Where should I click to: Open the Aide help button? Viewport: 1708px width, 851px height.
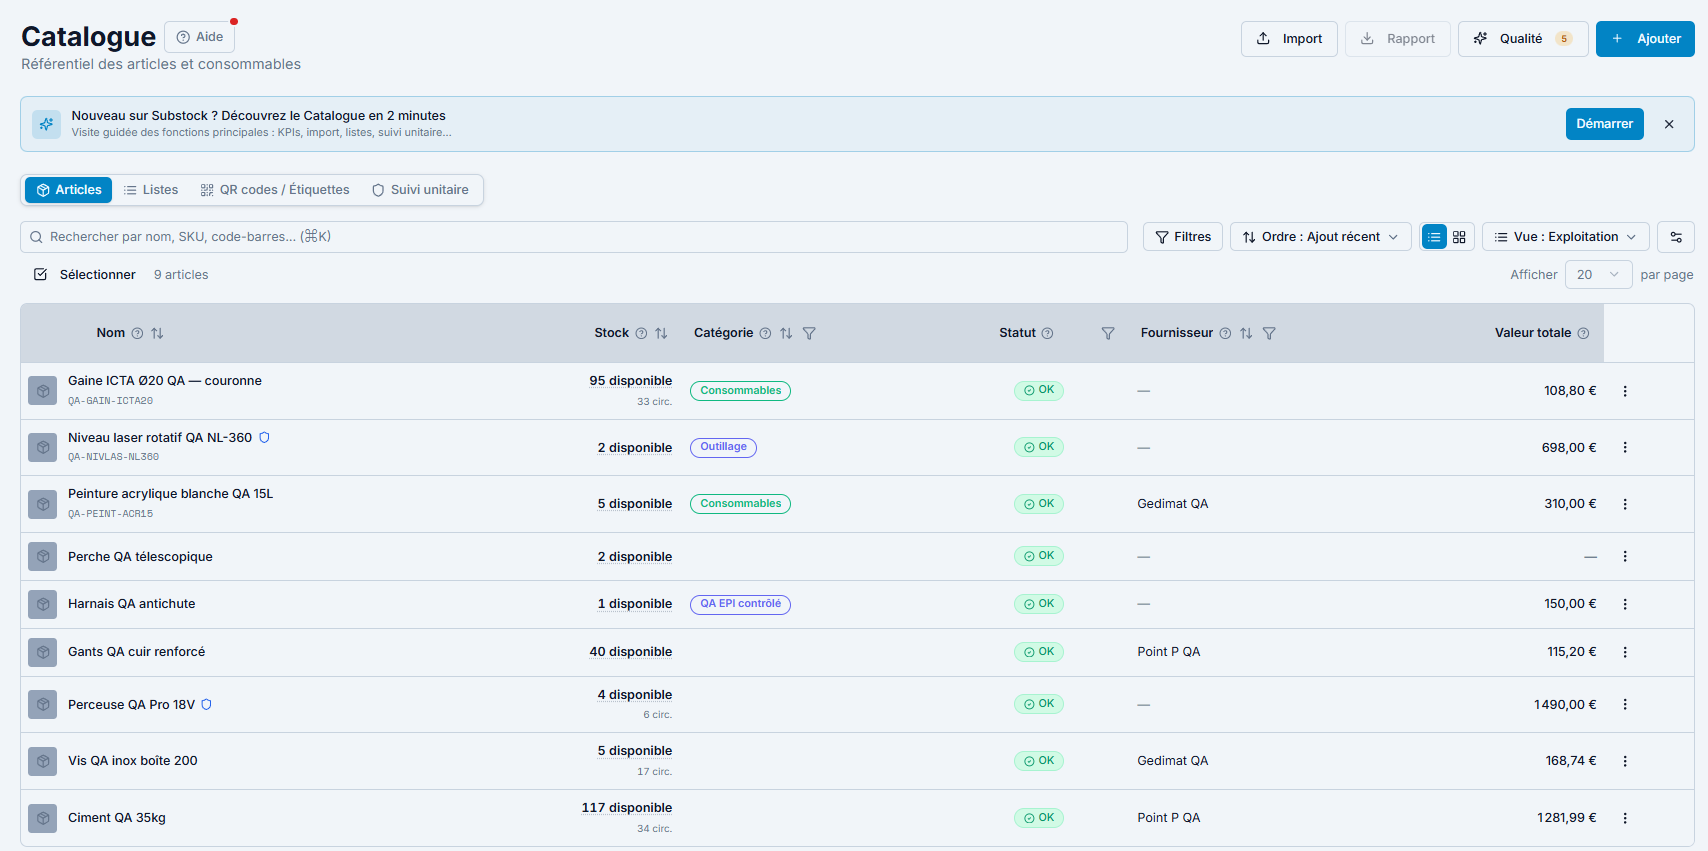tap(200, 37)
